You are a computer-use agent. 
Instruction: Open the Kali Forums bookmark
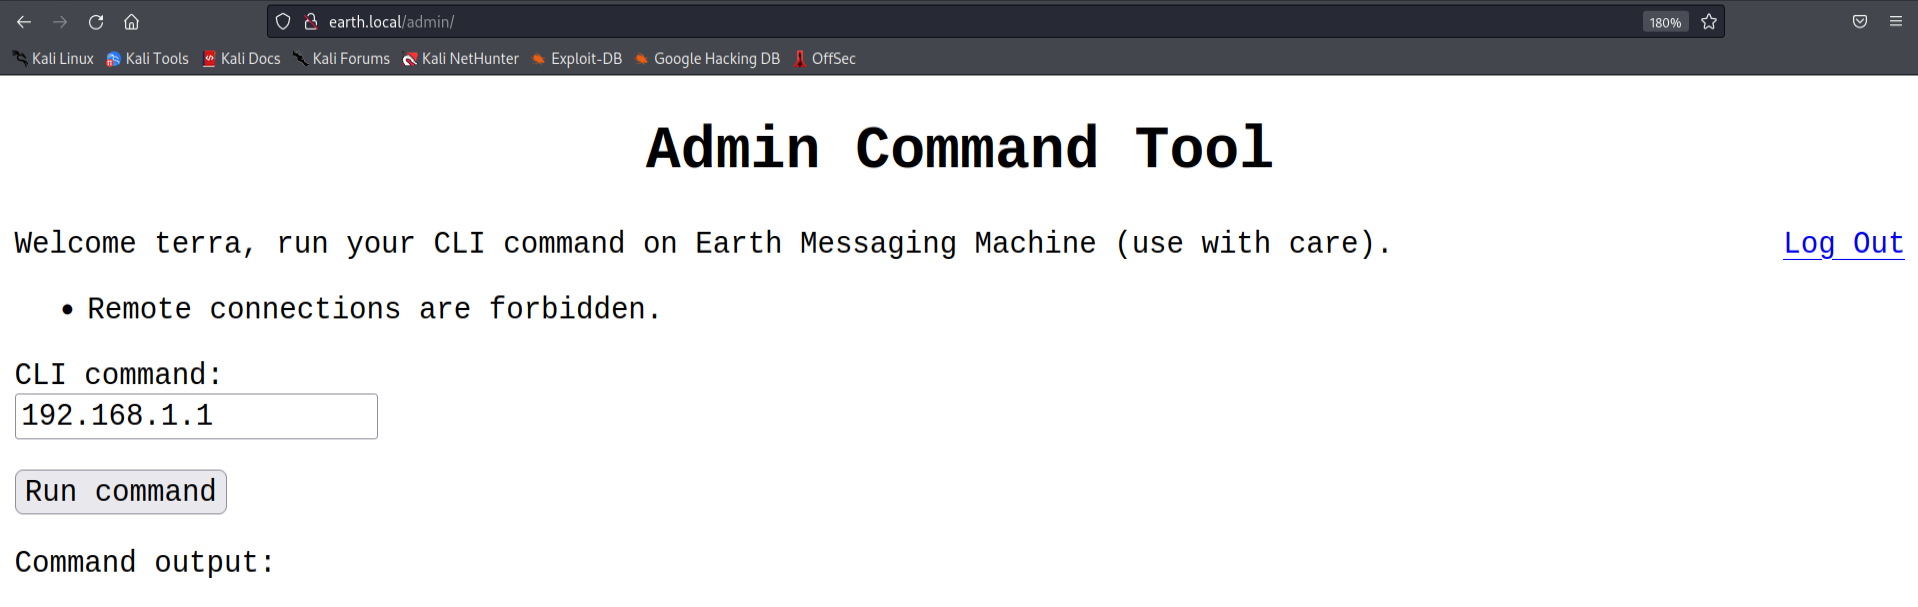pos(342,59)
